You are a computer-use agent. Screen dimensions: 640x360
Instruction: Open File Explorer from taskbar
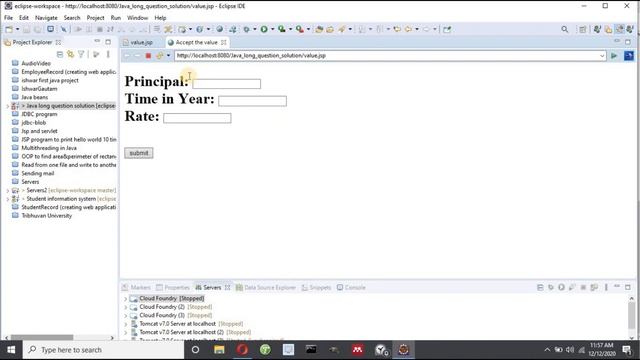(219, 350)
